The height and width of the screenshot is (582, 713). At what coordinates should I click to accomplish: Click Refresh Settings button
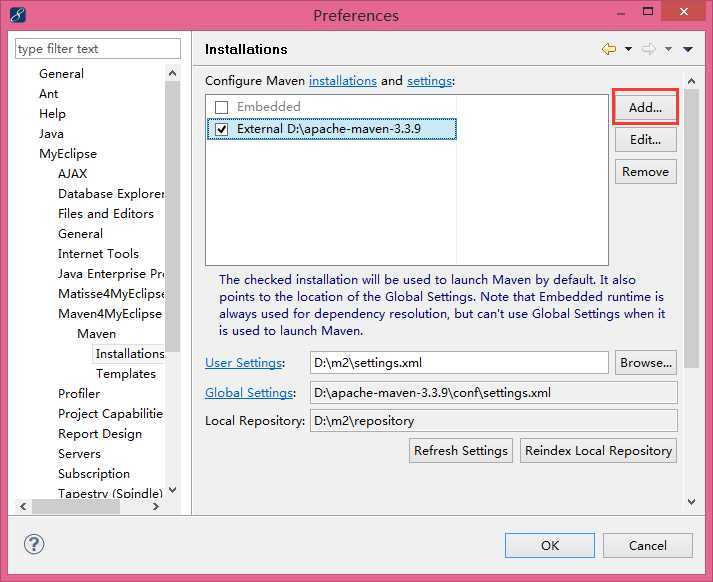[461, 451]
